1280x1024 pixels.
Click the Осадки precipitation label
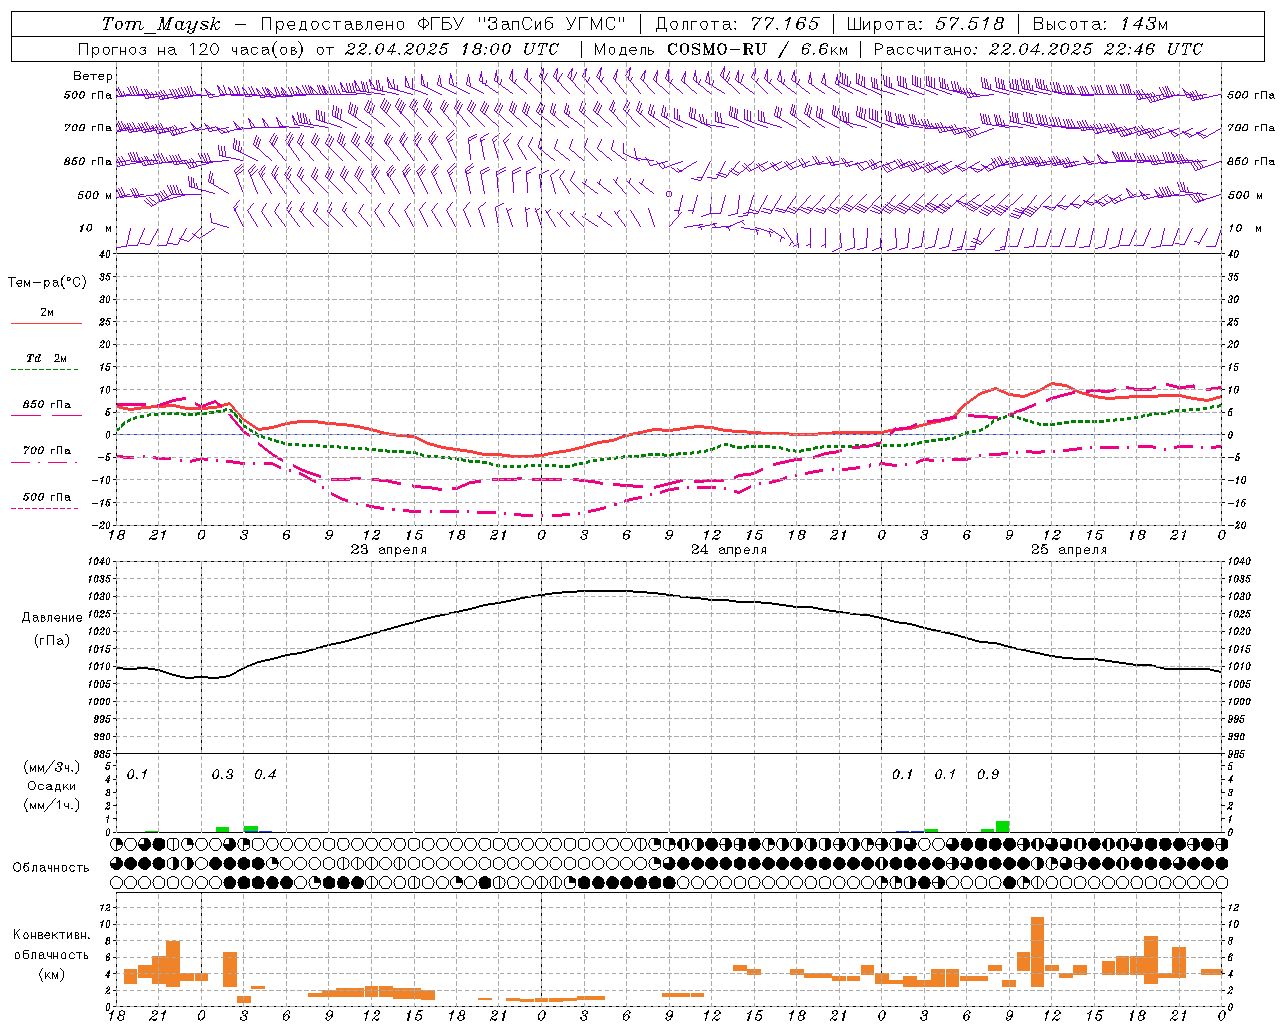(51, 786)
